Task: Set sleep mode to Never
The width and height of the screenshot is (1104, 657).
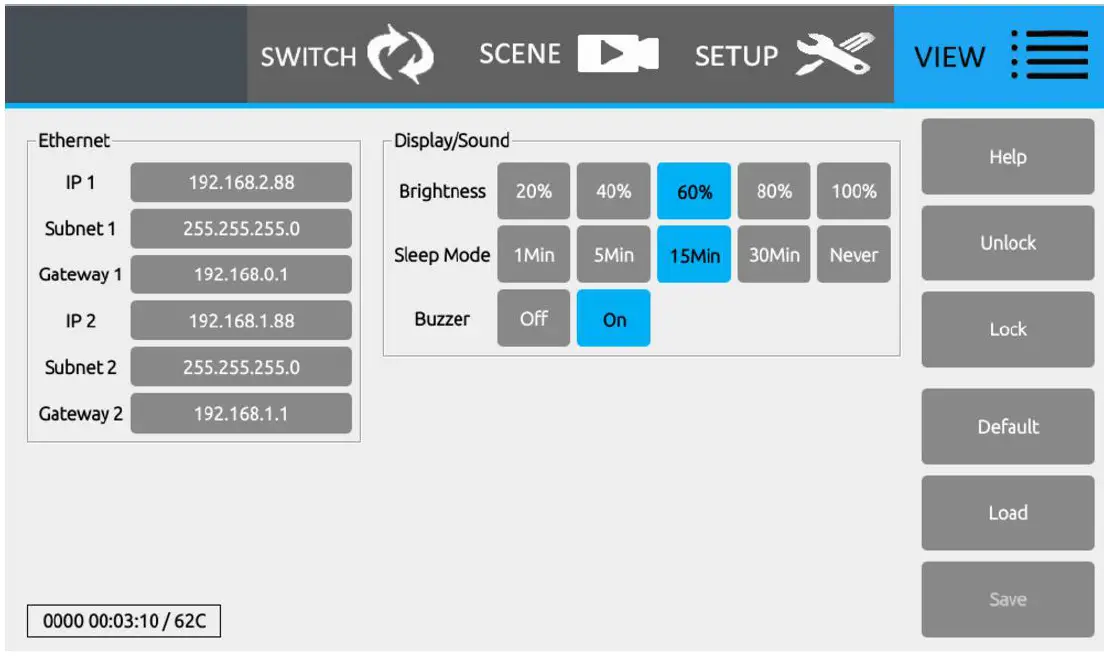Action: (853, 255)
